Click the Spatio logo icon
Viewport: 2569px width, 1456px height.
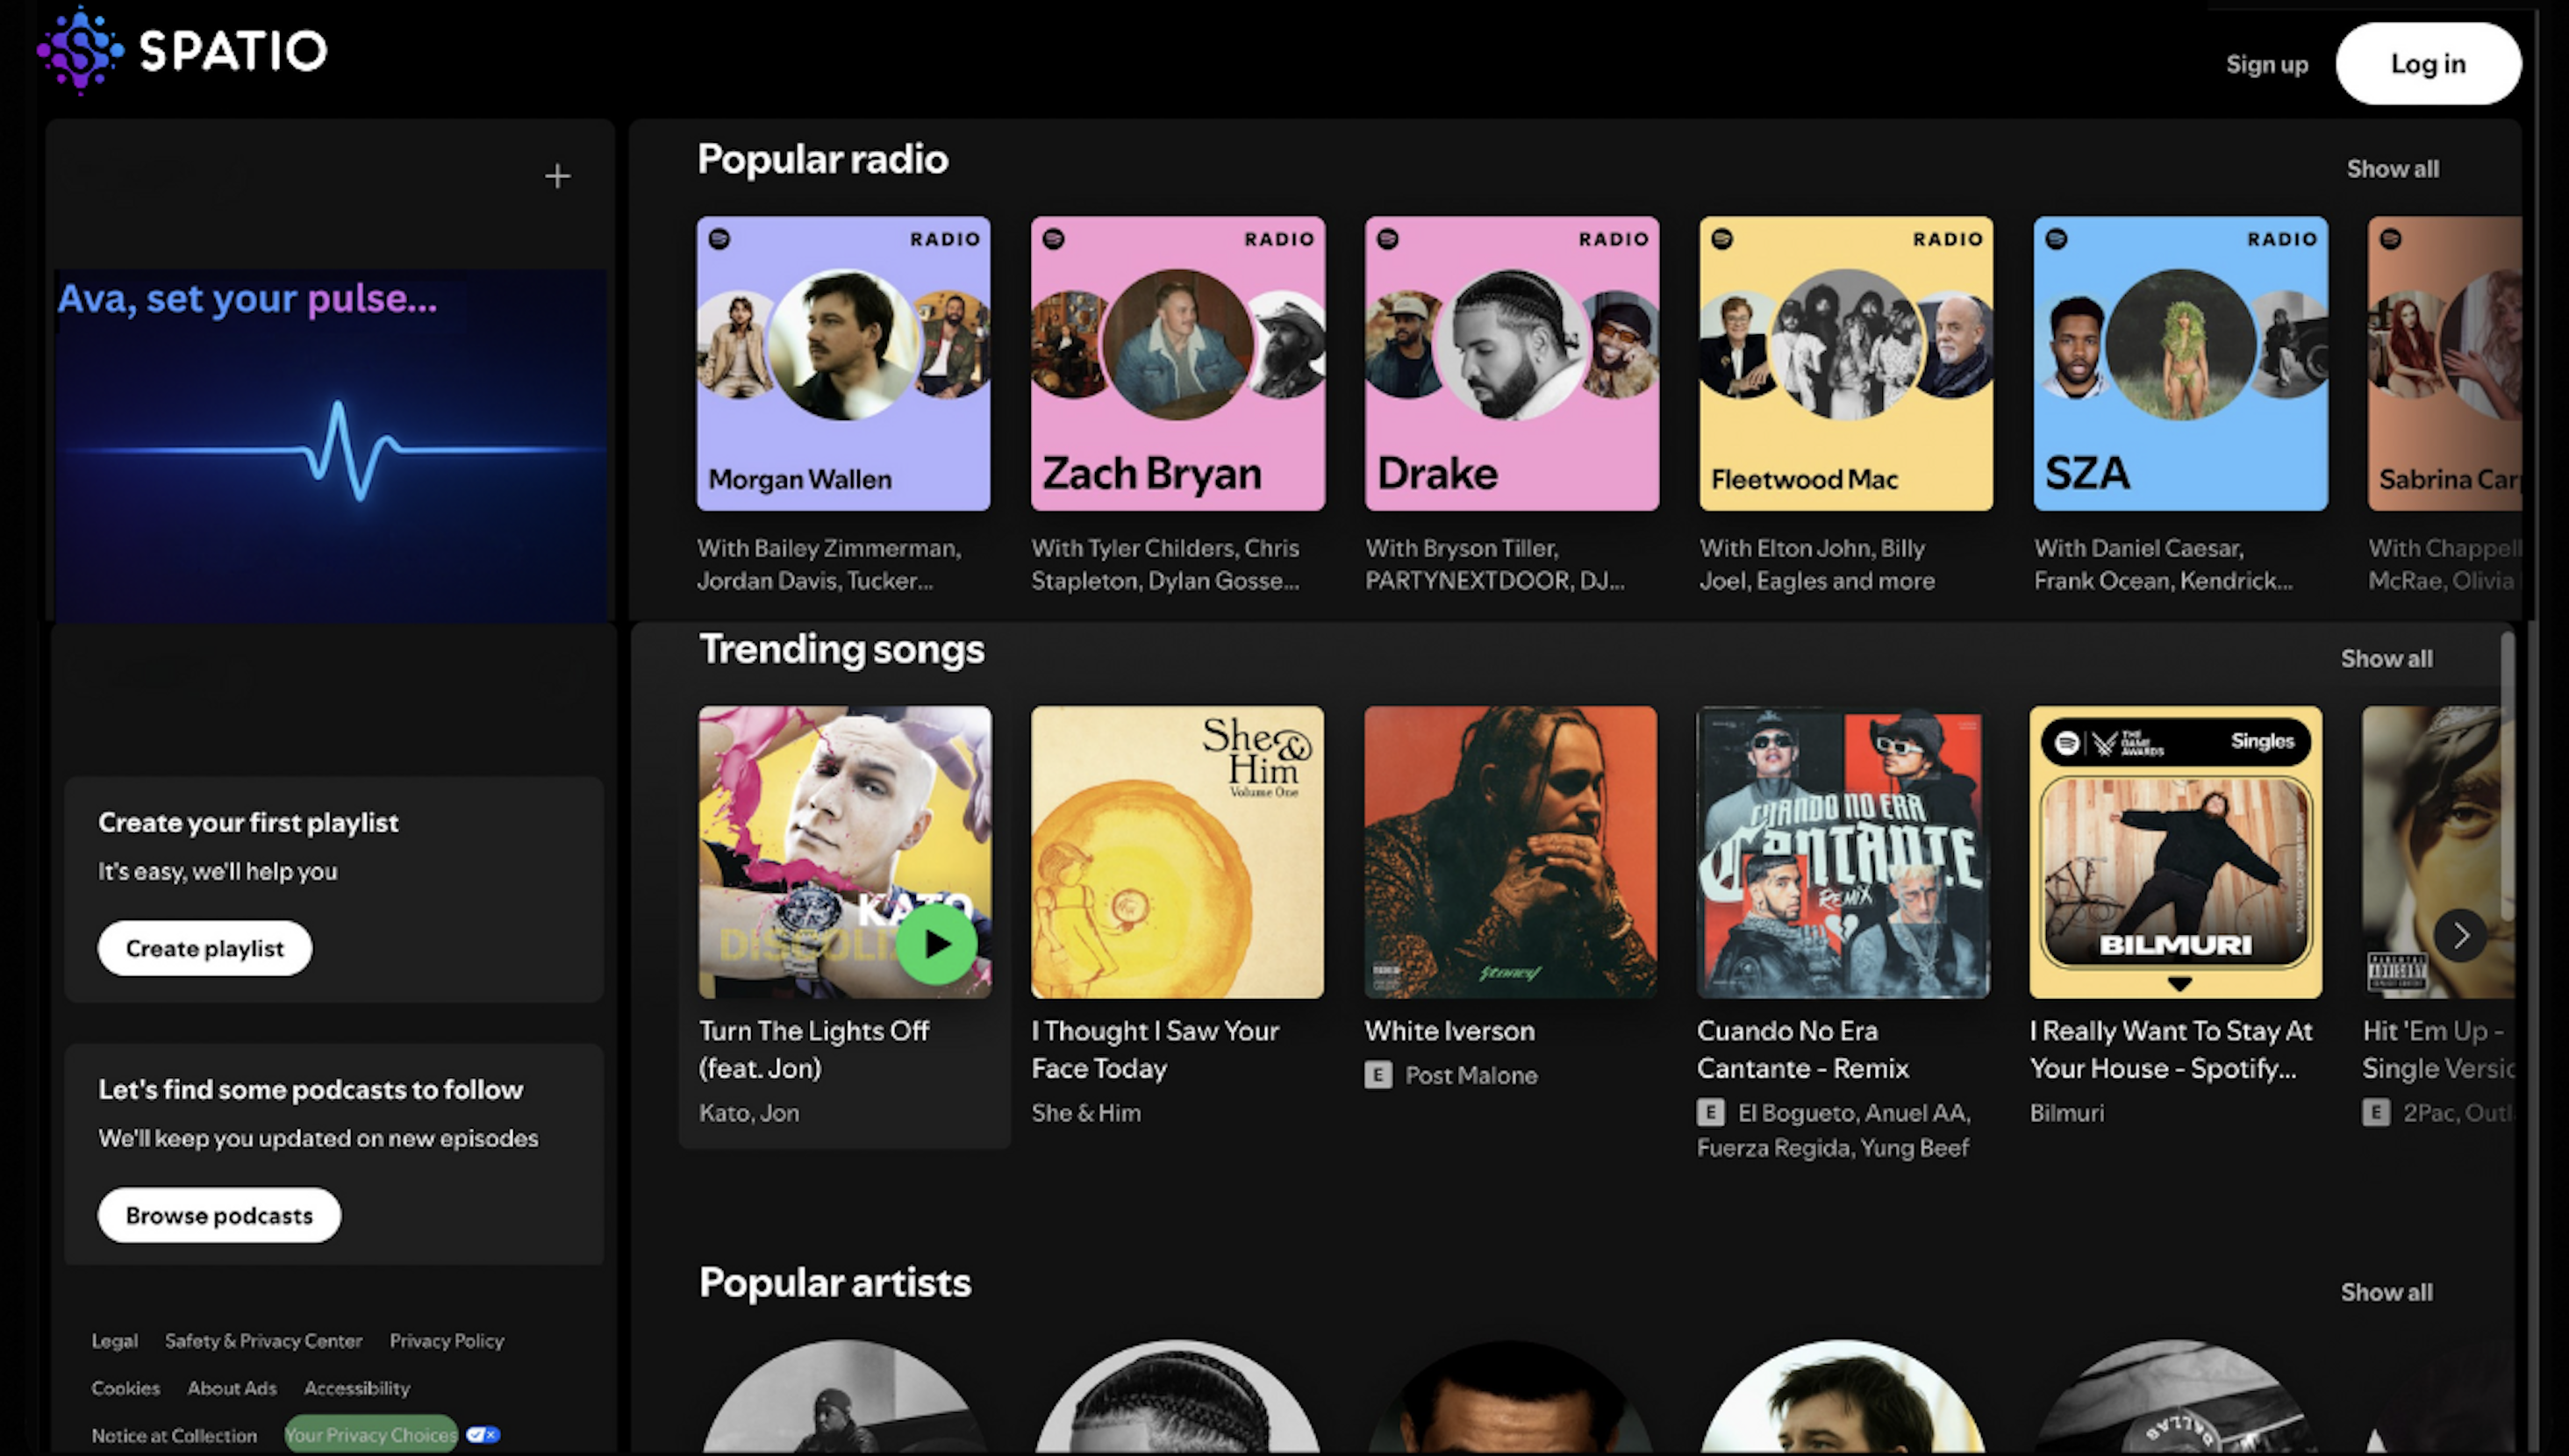coord(78,50)
